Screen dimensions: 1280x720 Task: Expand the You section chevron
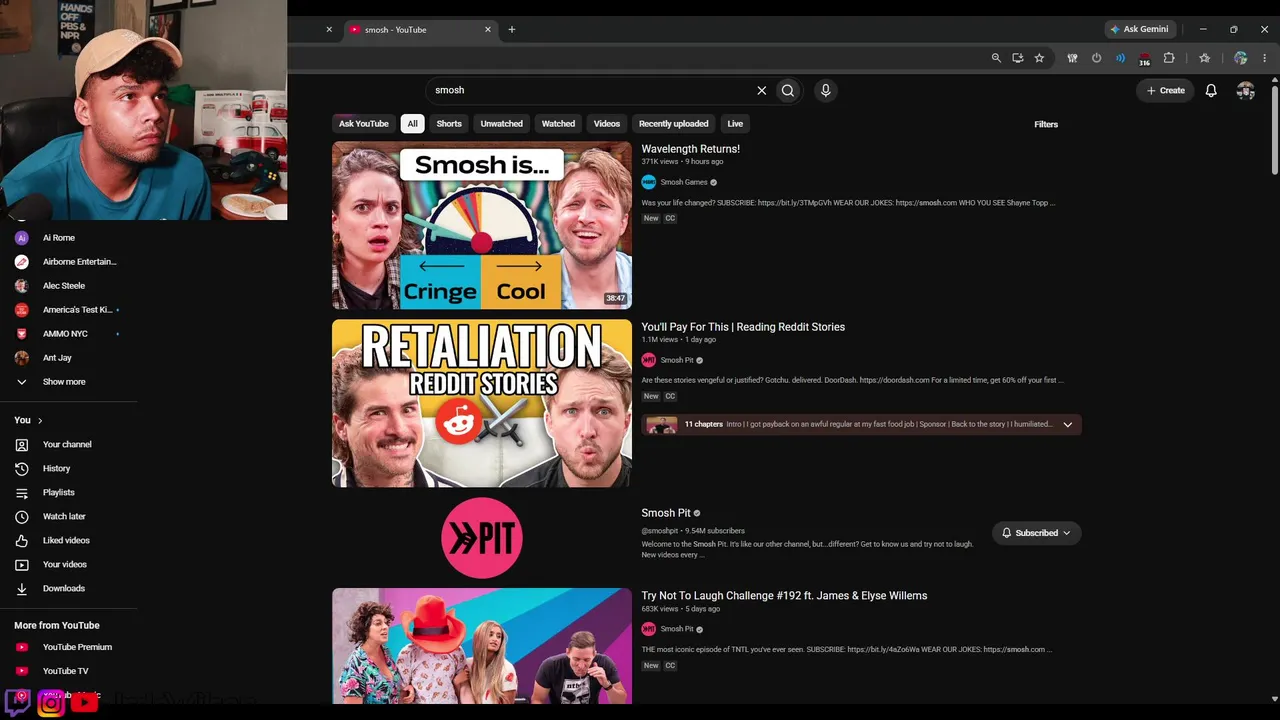(x=40, y=420)
